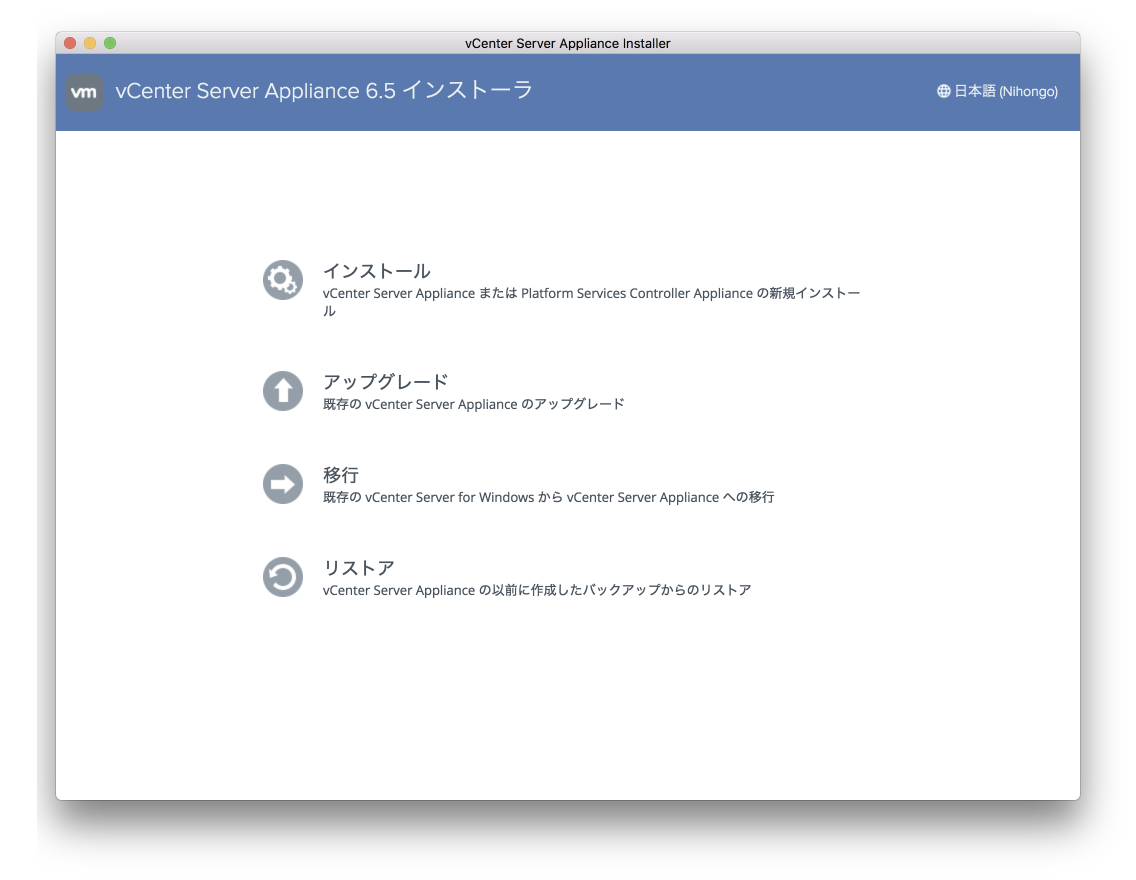Screen dimensions: 1136x880
Task: Click the vCenter Server Appliance Installer title bar
Action: (x=567, y=43)
